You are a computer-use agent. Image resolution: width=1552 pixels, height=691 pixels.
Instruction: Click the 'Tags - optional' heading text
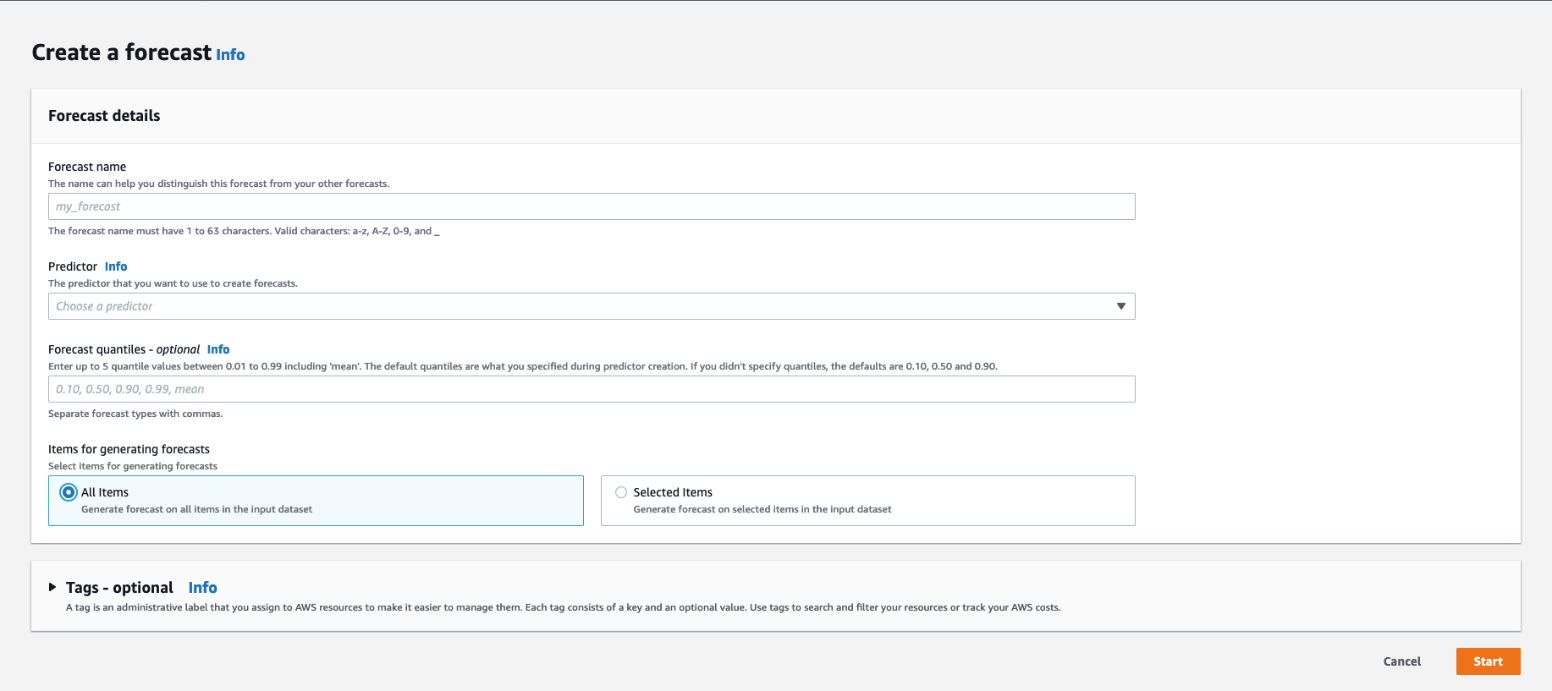tap(120, 588)
